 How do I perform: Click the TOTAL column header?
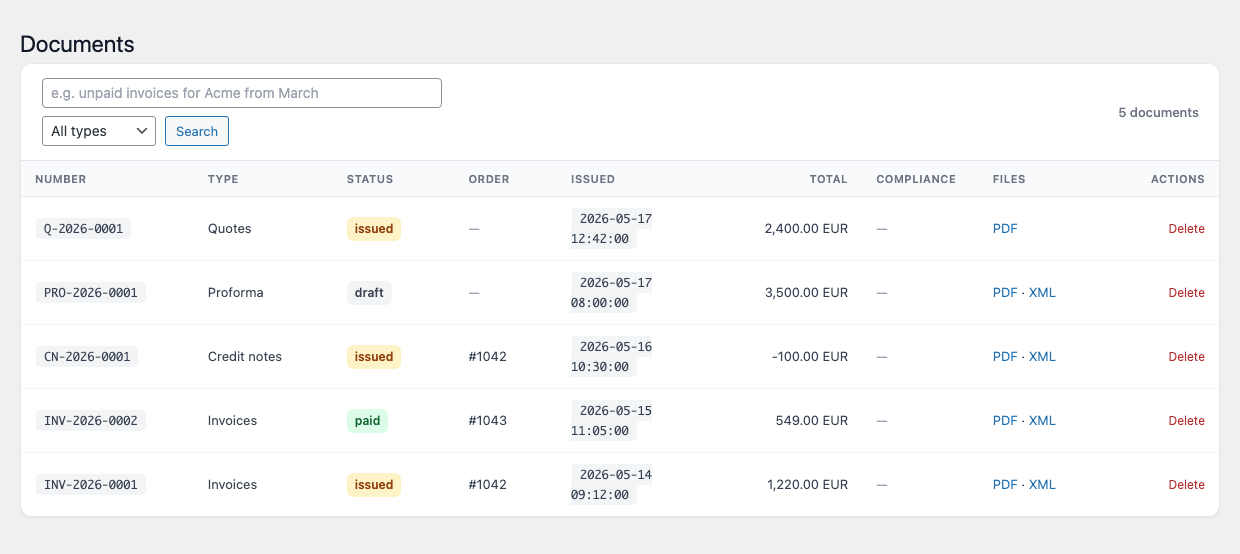[829, 180]
